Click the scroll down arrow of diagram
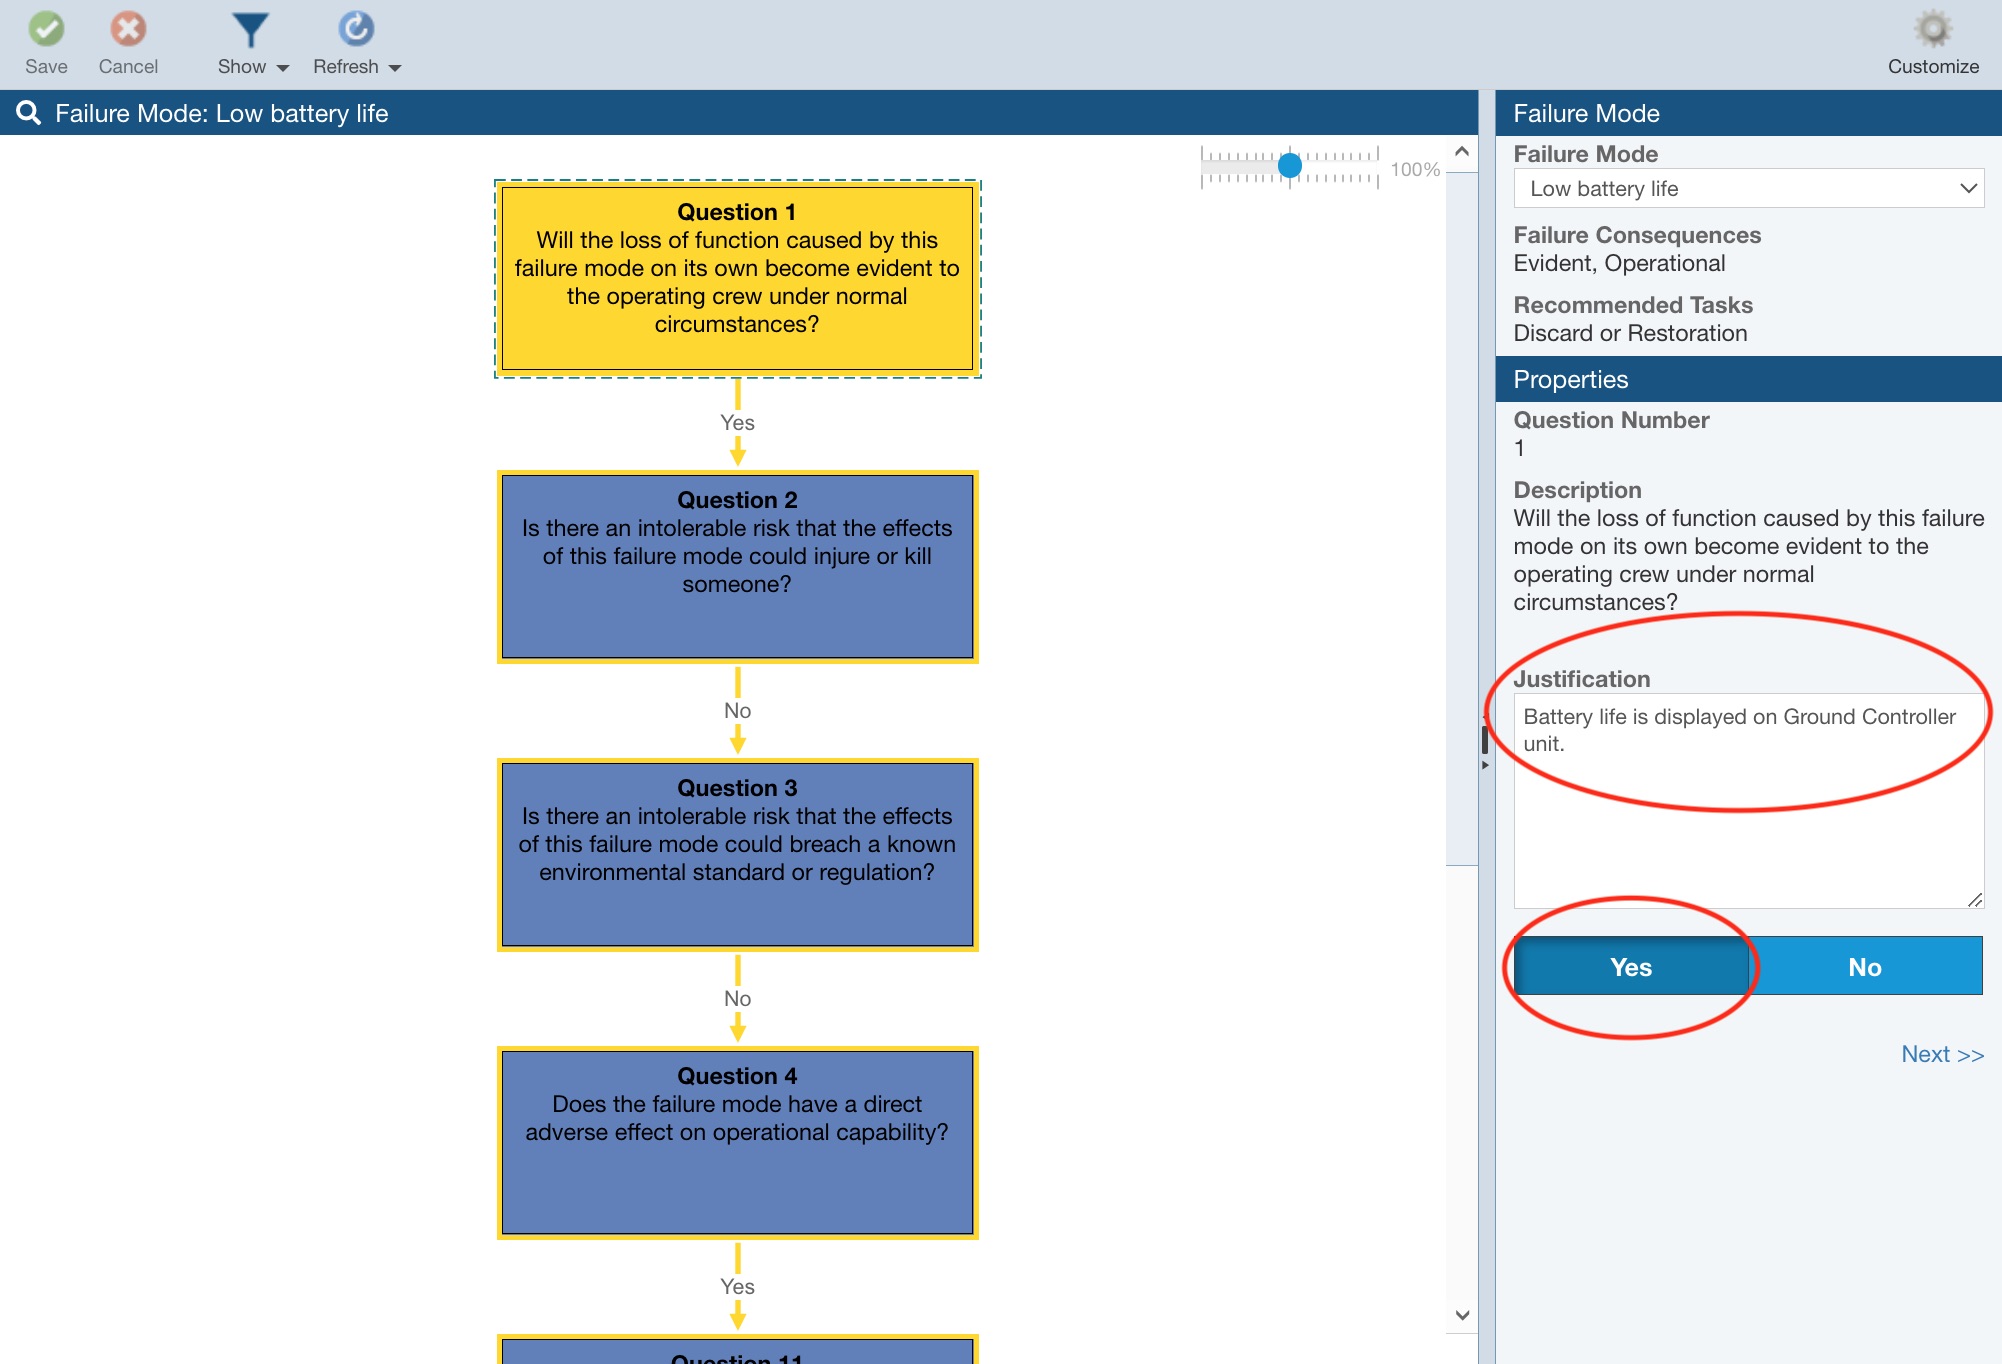The width and height of the screenshot is (2002, 1364). pos(1462,1315)
